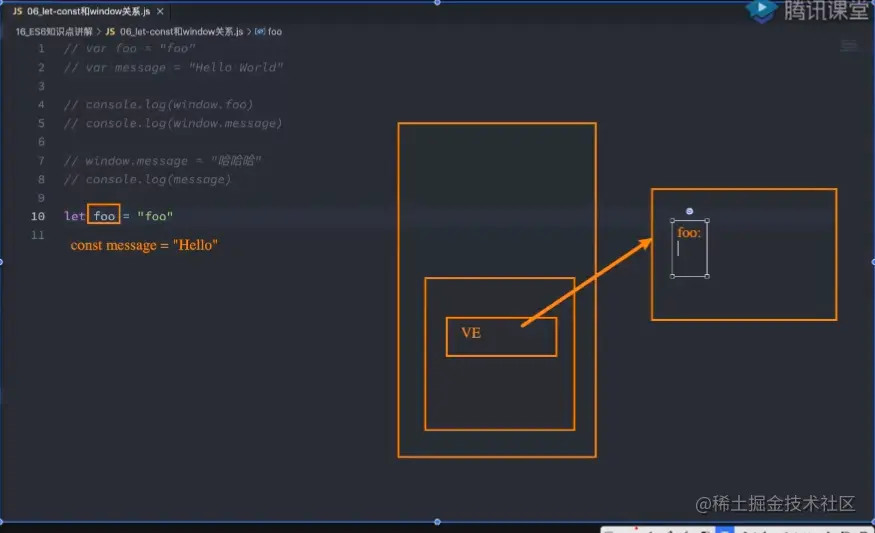Click inside the foo: text box
Screen dimensions: 875x533
(690, 248)
